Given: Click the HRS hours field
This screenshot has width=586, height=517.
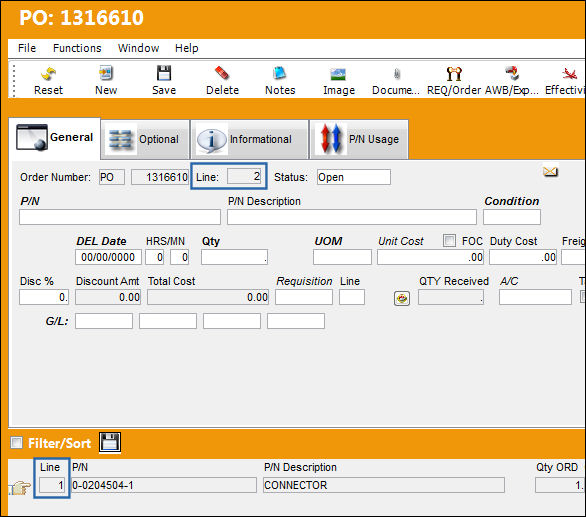Looking at the screenshot, I should click(x=154, y=257).
